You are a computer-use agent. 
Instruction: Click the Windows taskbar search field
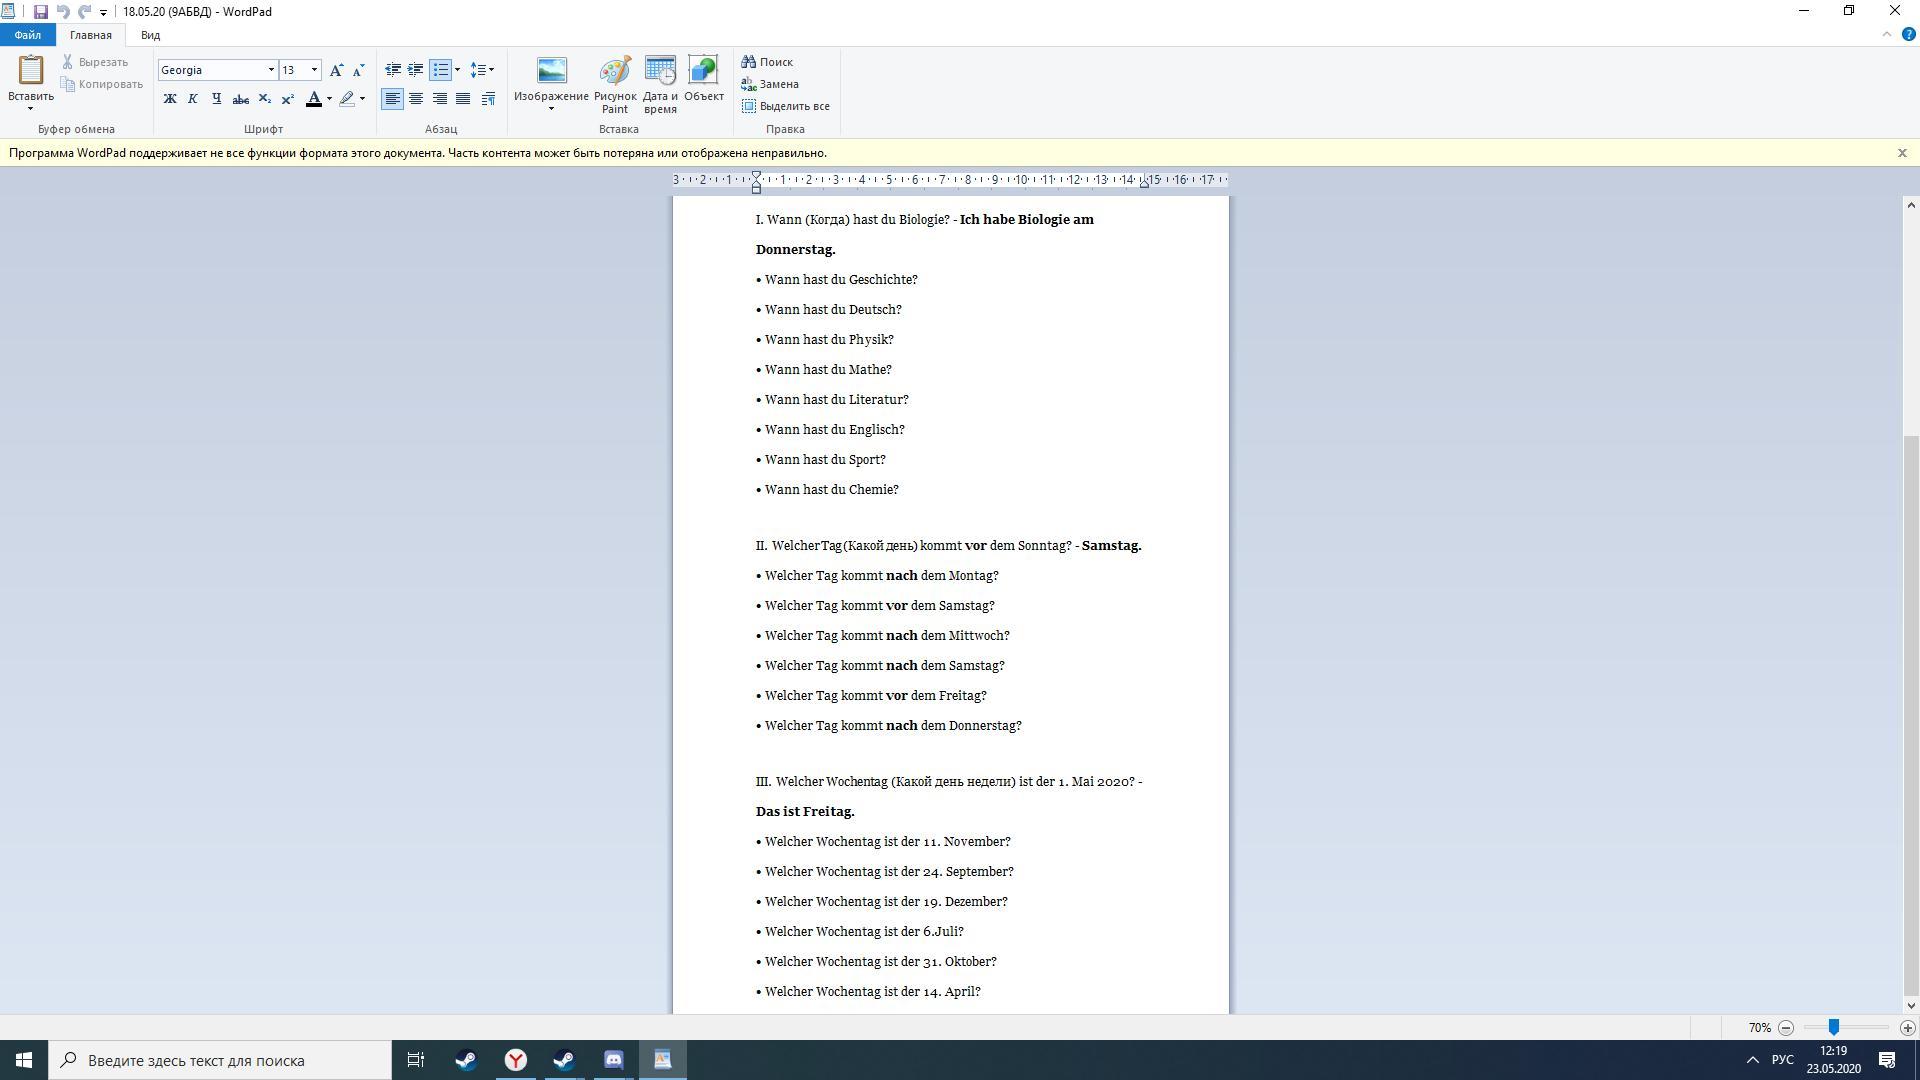220,1060
